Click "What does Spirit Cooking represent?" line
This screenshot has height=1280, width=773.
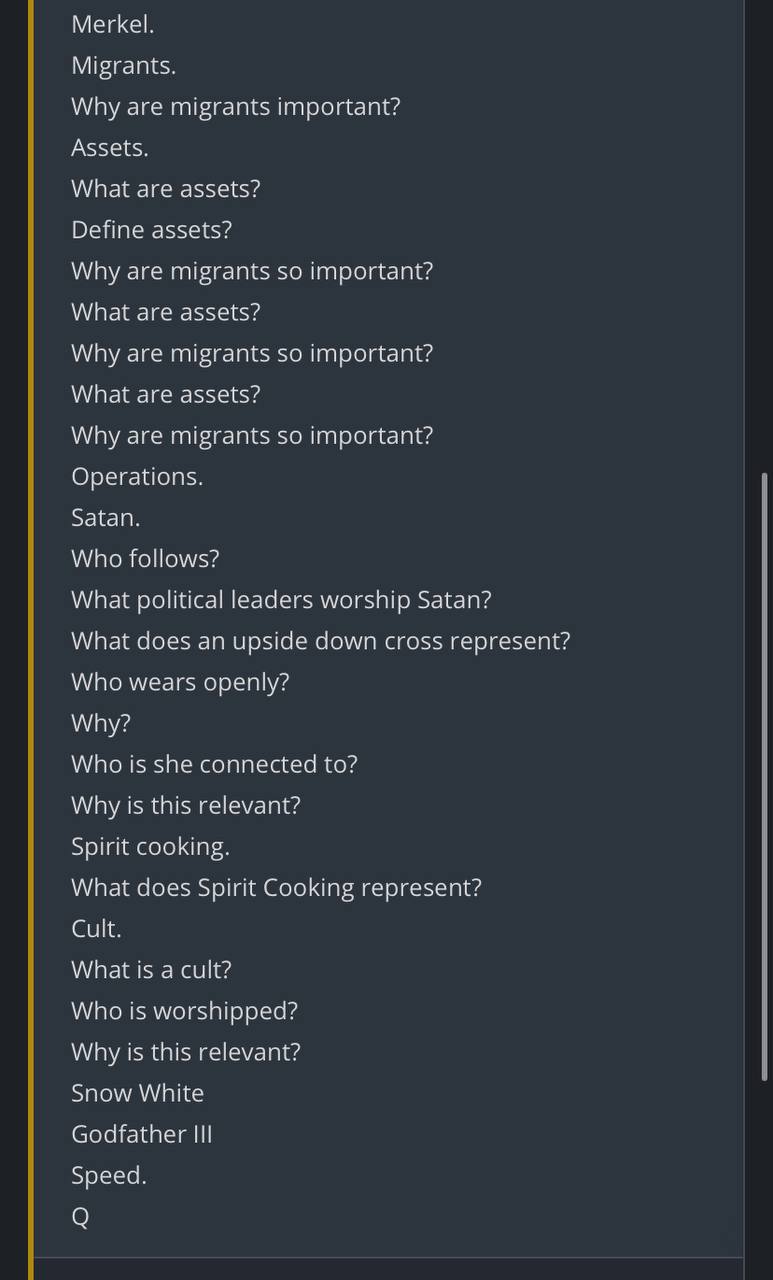(276, 886)
